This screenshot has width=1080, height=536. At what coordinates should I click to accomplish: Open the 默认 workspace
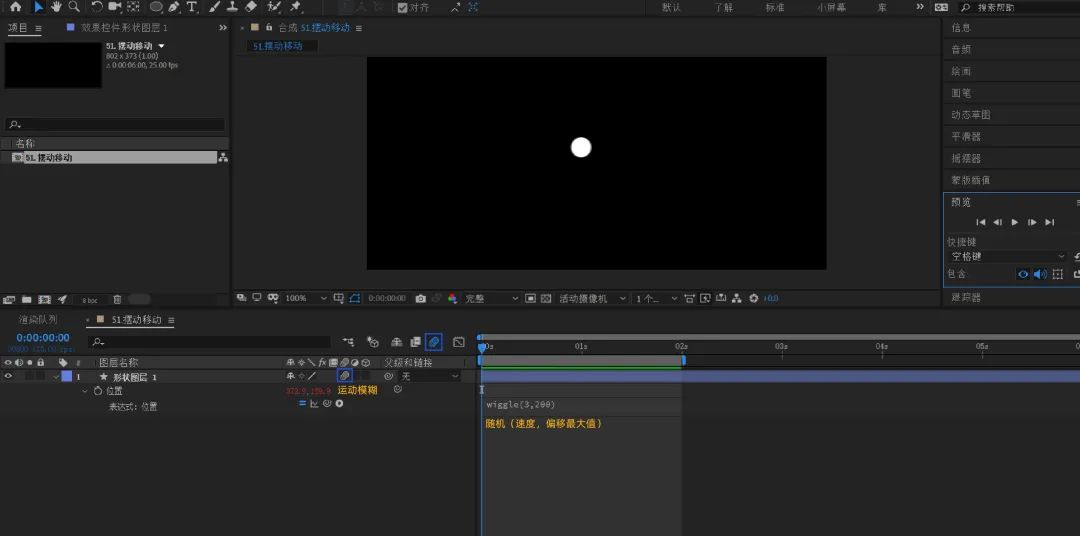click(672, 8)
